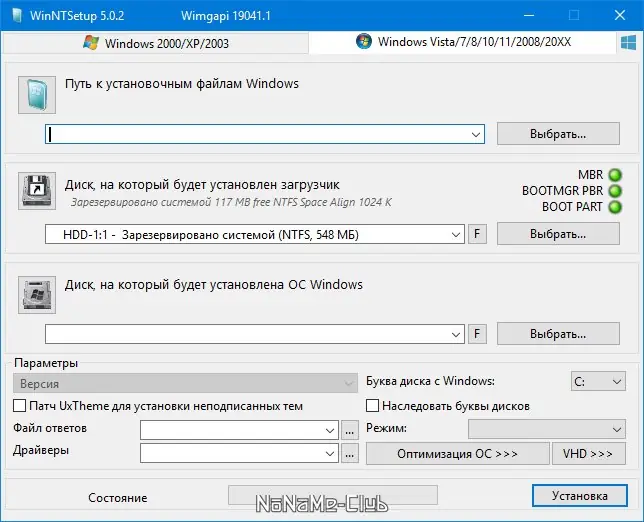Click the BOOT PART green status light
The width and height of the screenshot is (644, 522).
click(x=615, y=207)
